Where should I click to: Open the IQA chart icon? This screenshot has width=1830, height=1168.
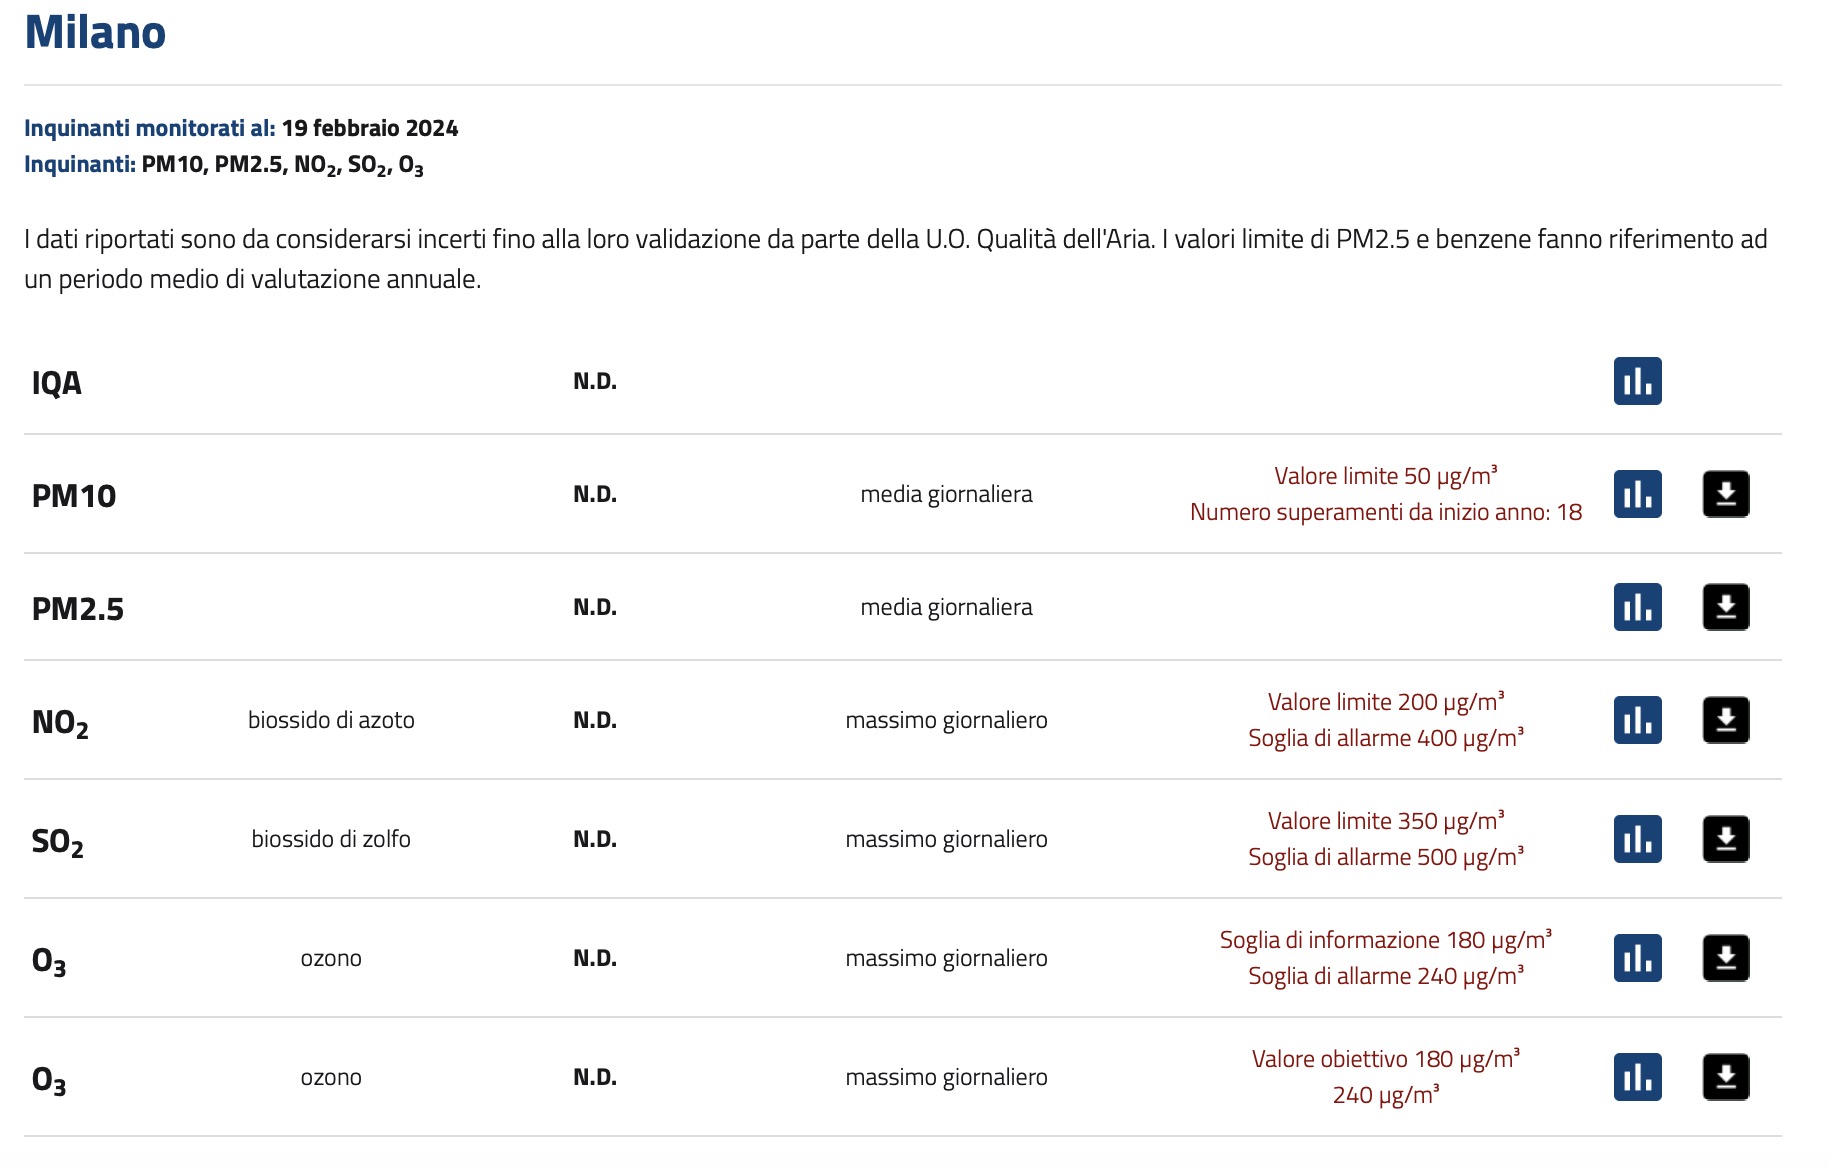click(x=1637, y=381)
